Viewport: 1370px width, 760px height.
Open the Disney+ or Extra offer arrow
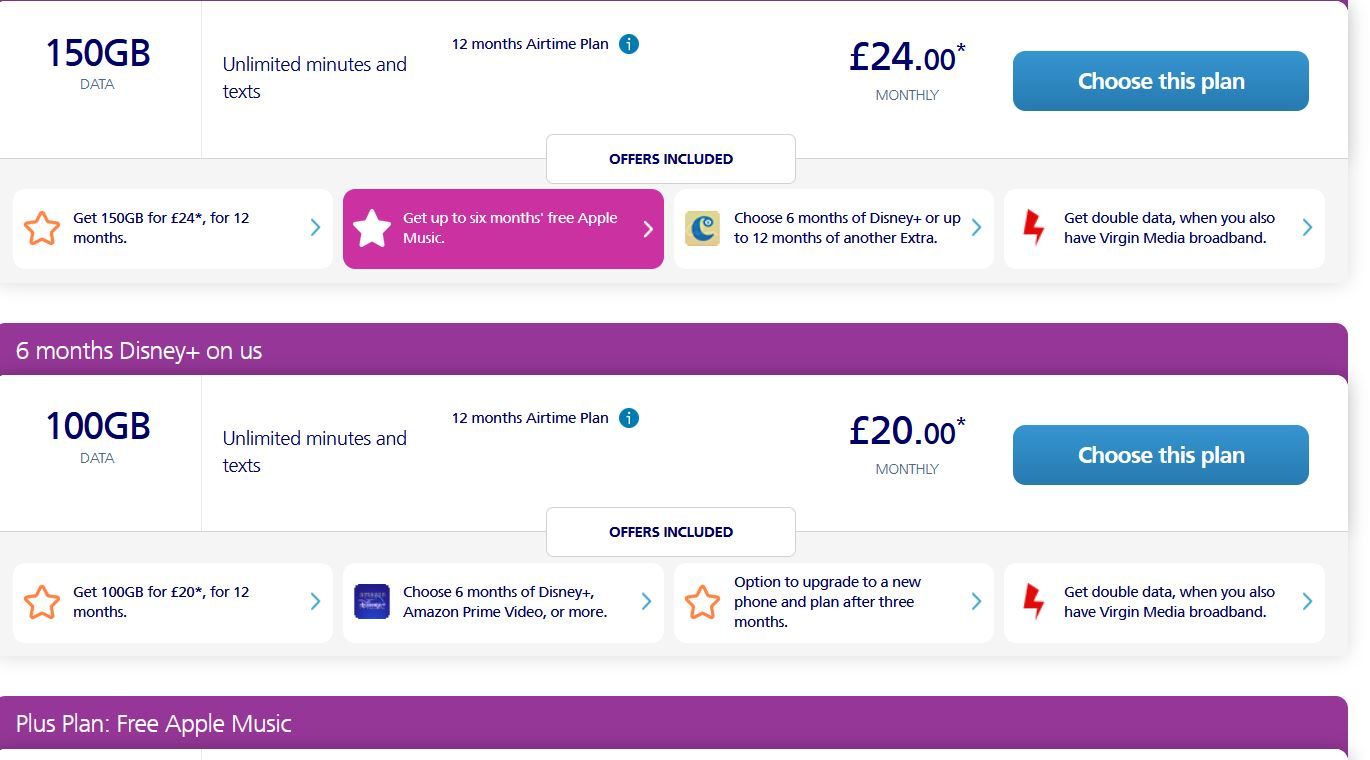976,228
